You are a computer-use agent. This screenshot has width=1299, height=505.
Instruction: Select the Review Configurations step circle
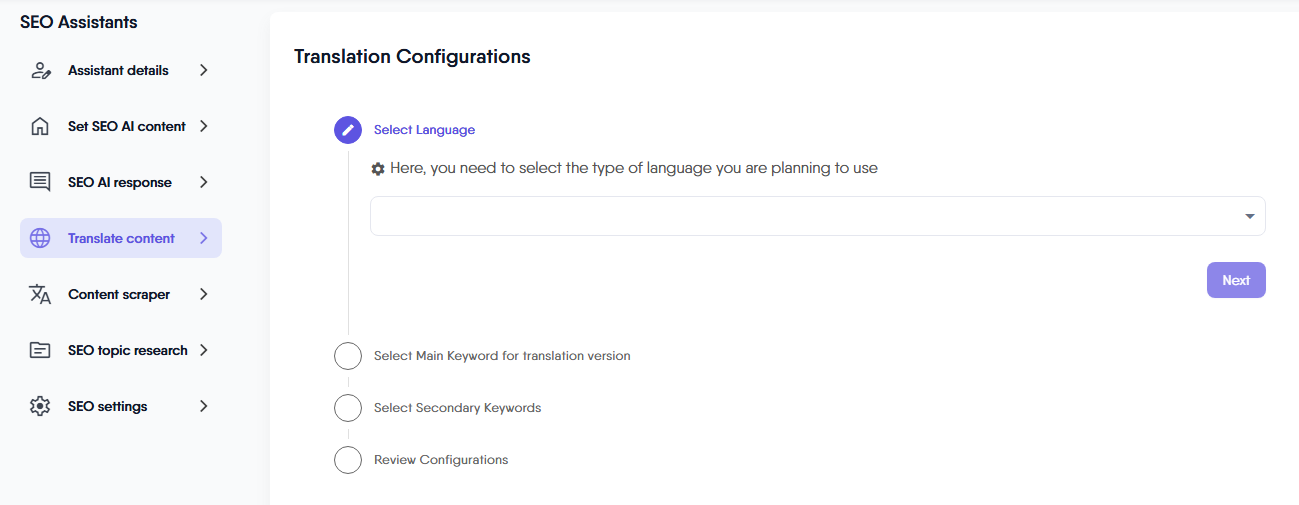(x=348, y=460)
